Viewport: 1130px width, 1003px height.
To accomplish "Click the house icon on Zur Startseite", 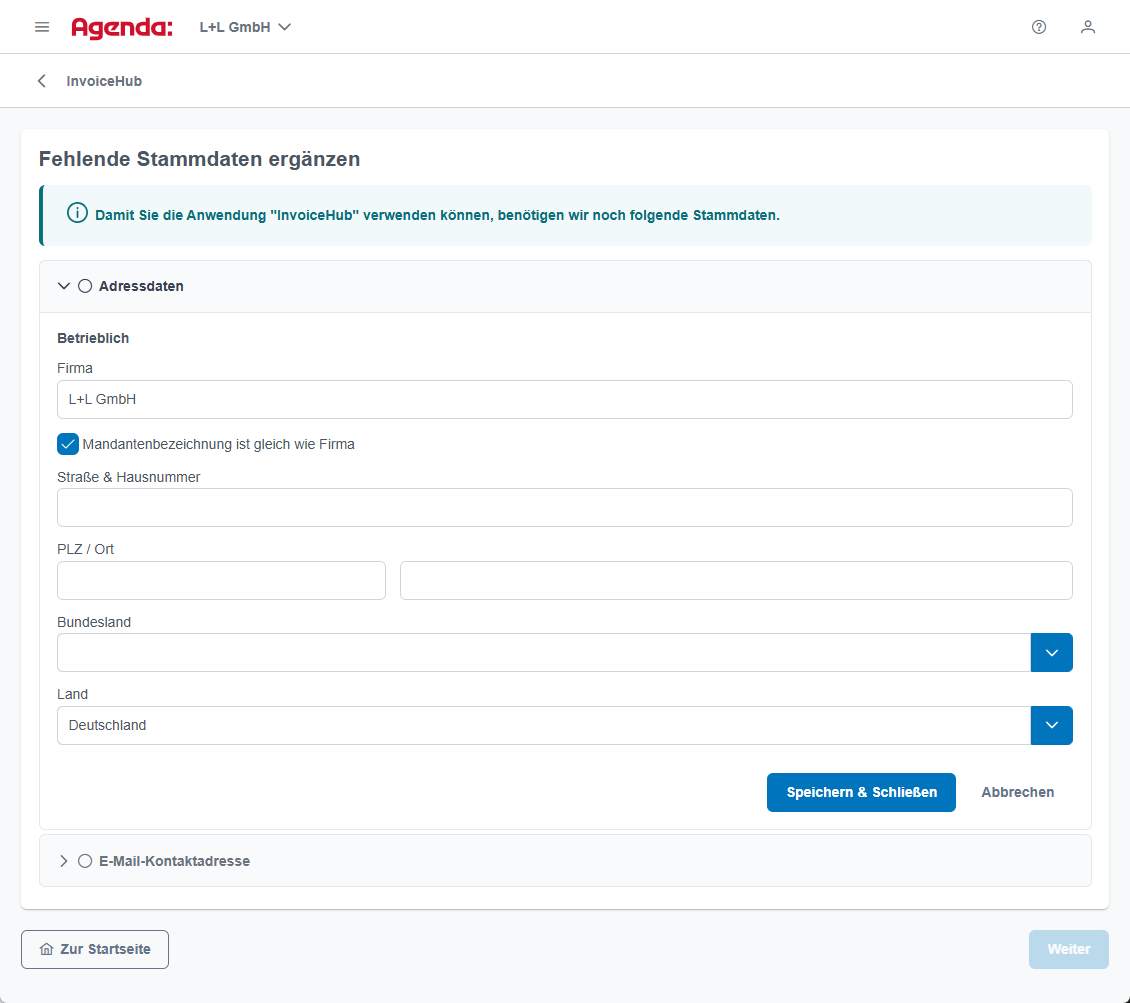I will tap(46, 949).
